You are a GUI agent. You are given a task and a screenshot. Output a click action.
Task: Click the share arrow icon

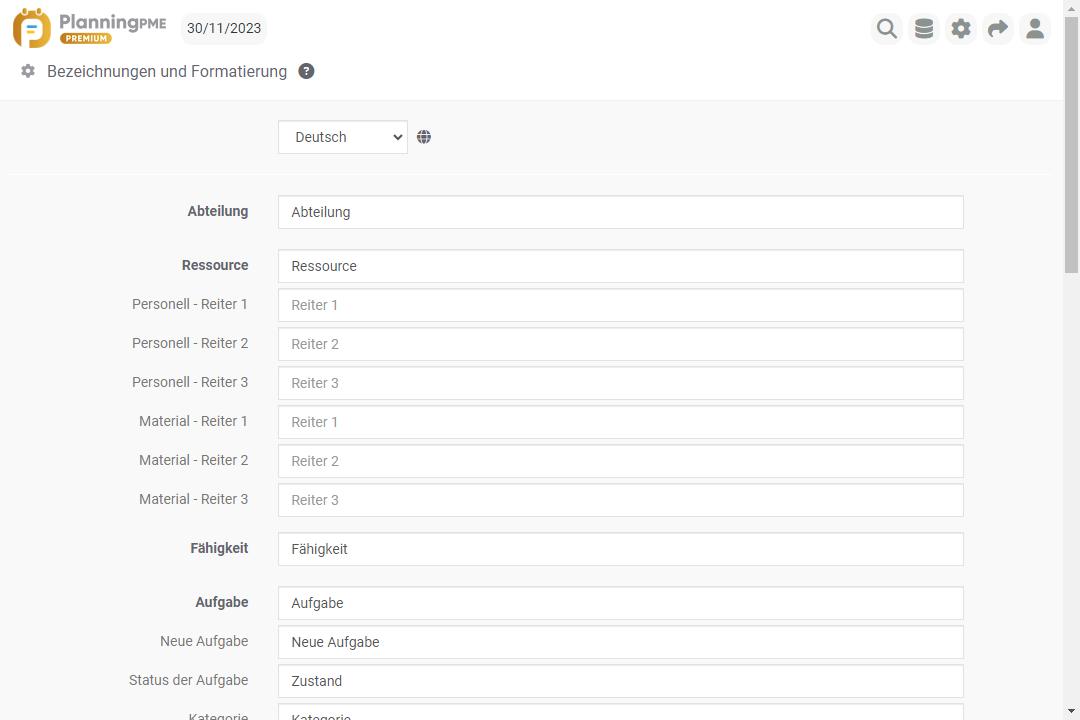(998, 29)
